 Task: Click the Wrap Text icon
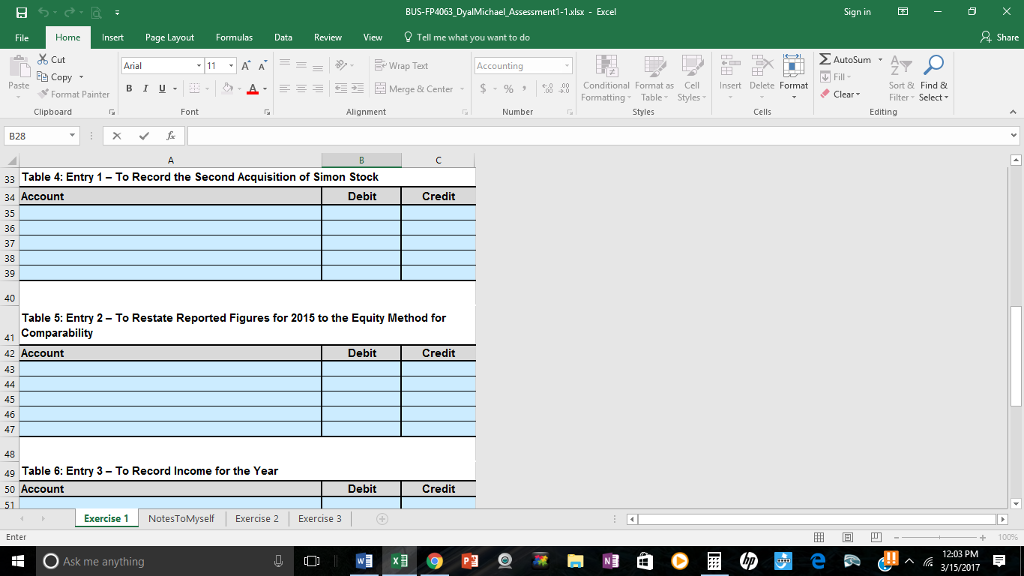[x=381, y=64]
